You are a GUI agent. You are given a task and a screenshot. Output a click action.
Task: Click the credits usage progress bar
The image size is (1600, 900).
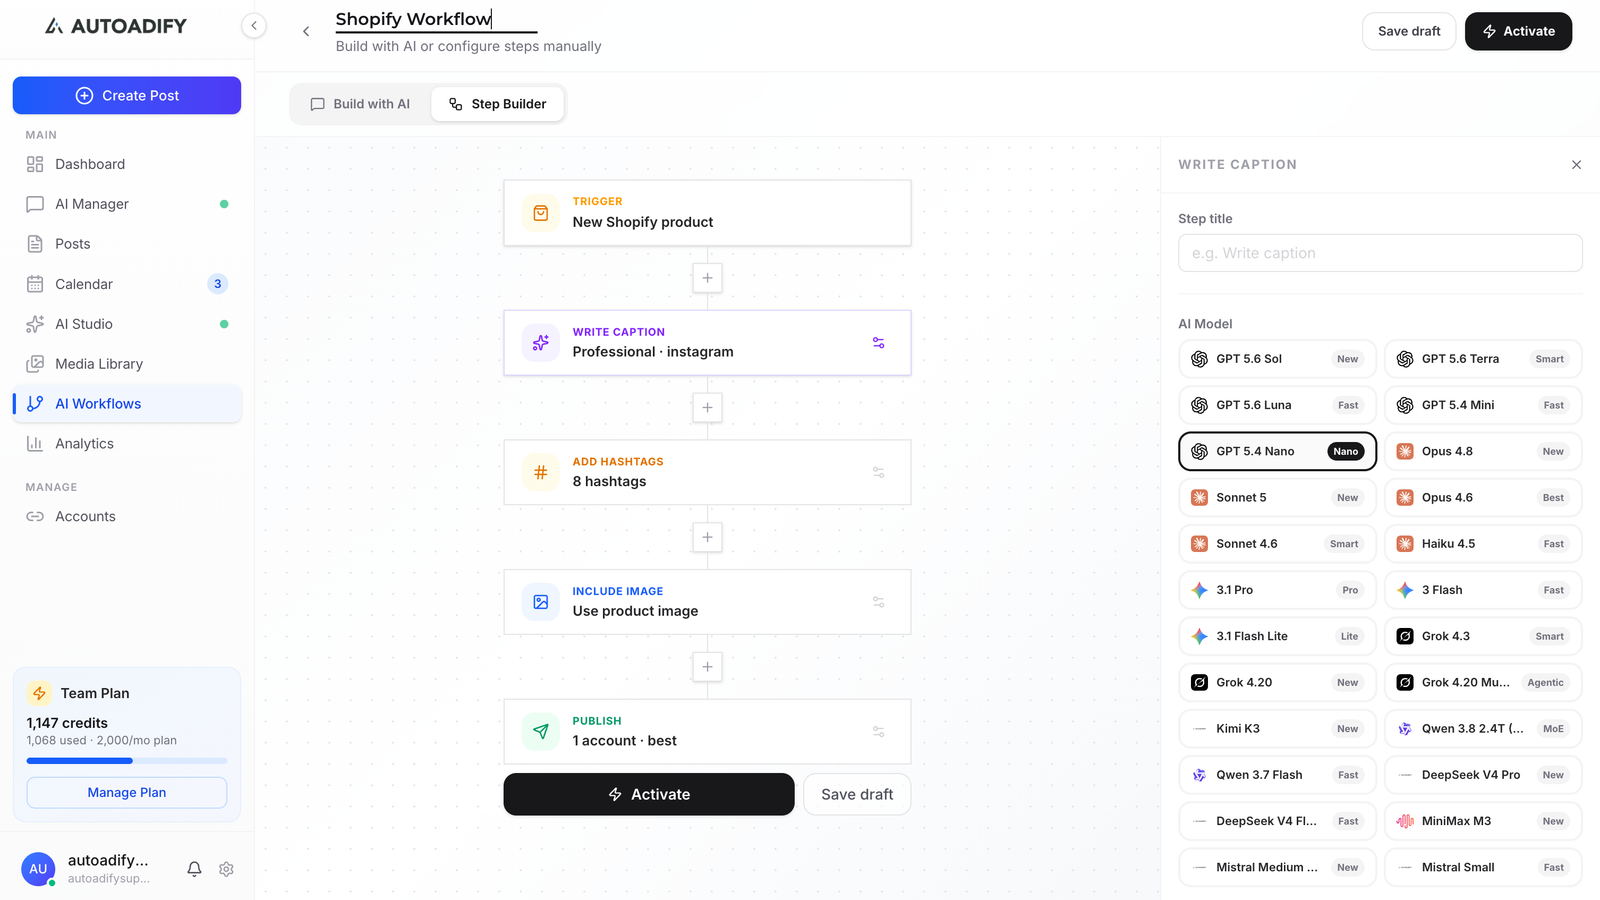pos(127,761)
